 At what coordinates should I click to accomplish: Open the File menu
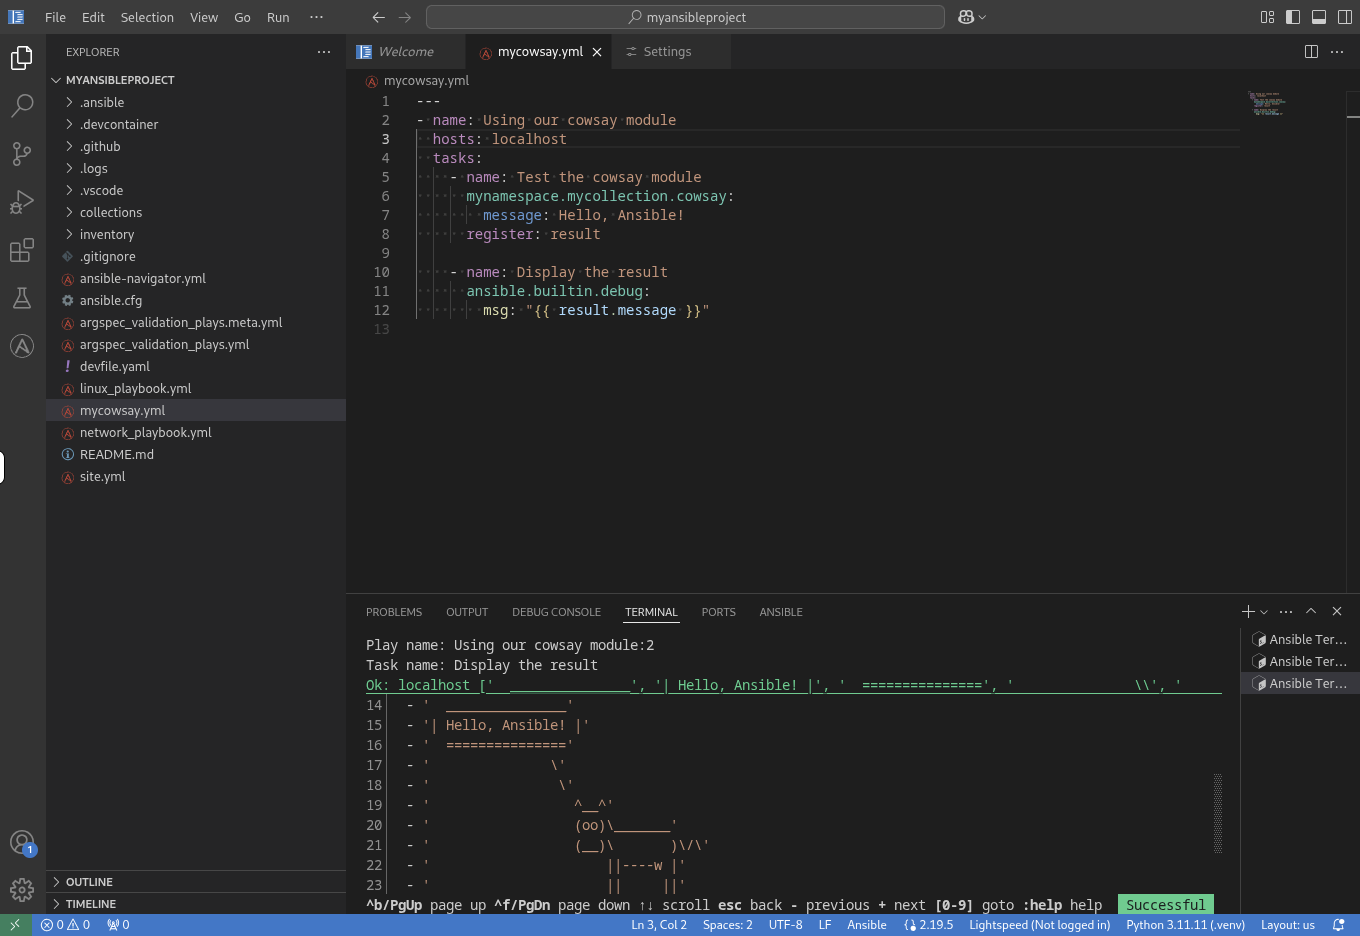click(56, 17)
